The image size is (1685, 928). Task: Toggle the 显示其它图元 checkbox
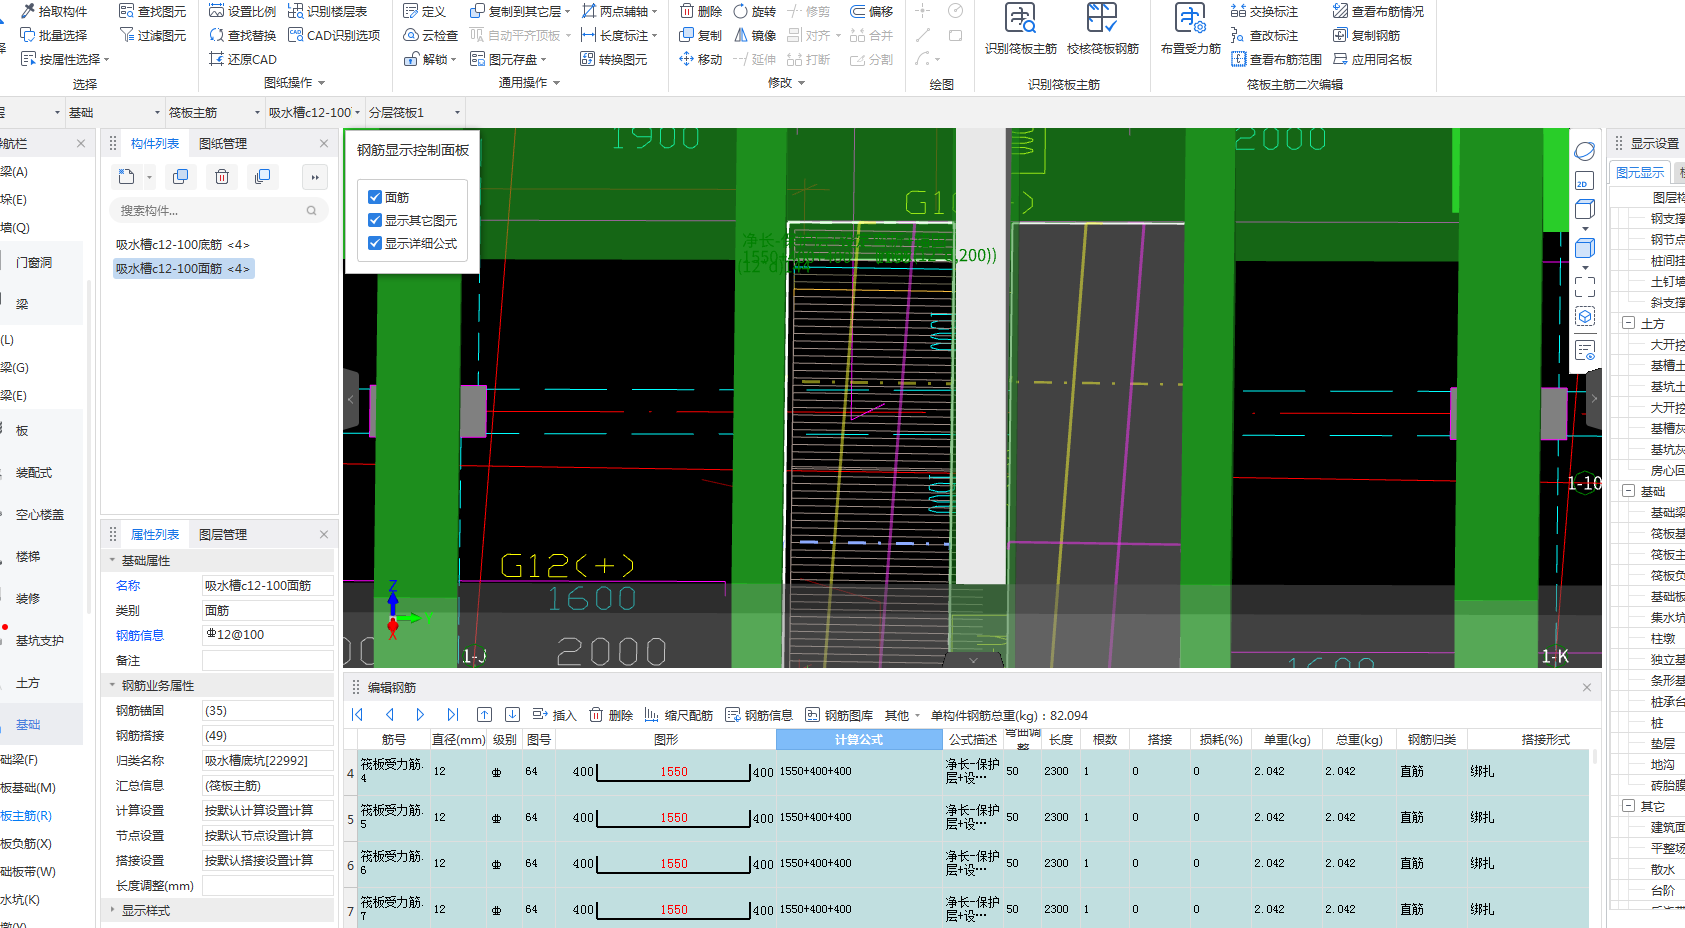coord(375,220)
